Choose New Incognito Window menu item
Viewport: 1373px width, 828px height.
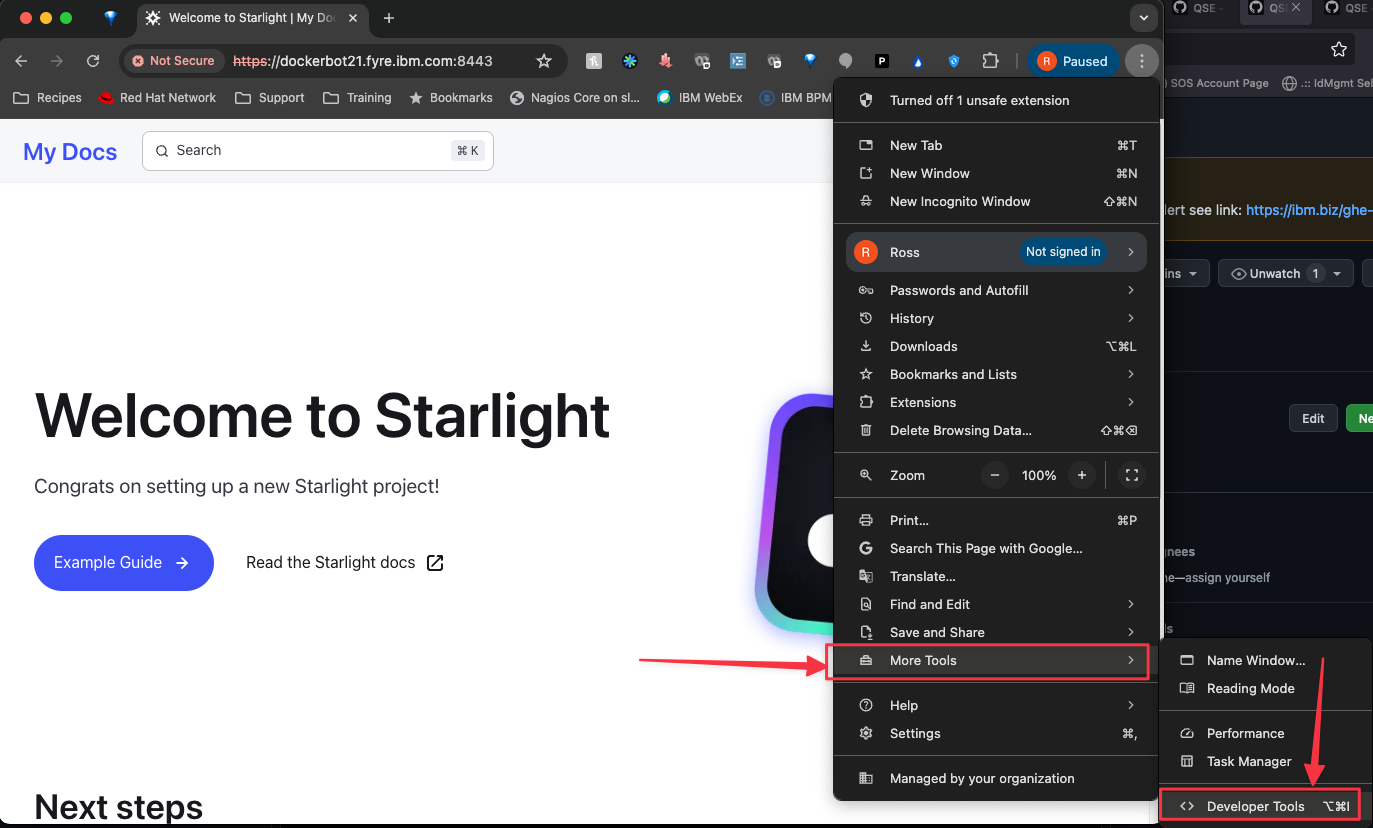pyautogui.click(x=959, y=202)
